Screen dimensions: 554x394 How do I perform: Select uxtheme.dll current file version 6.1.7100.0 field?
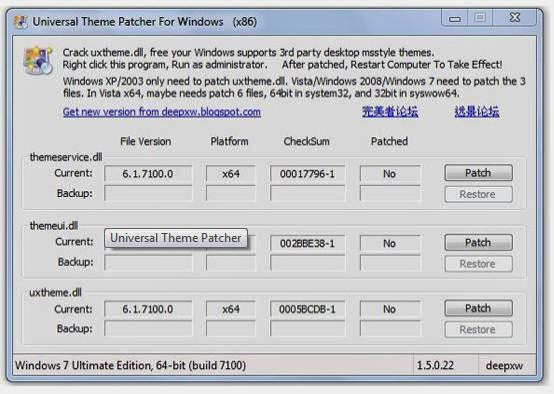(x=148, y=309)
